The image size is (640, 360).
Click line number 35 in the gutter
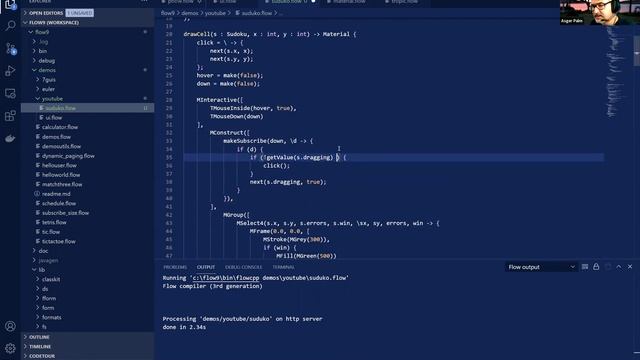[169, 158]
